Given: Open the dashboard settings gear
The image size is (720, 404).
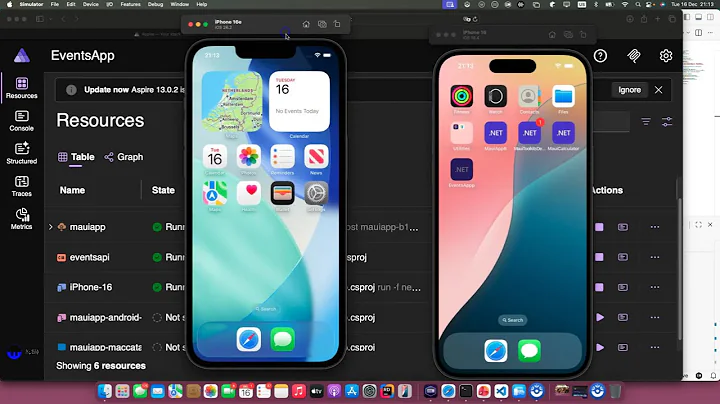Looking at the screenshot, I should (666, 56).
